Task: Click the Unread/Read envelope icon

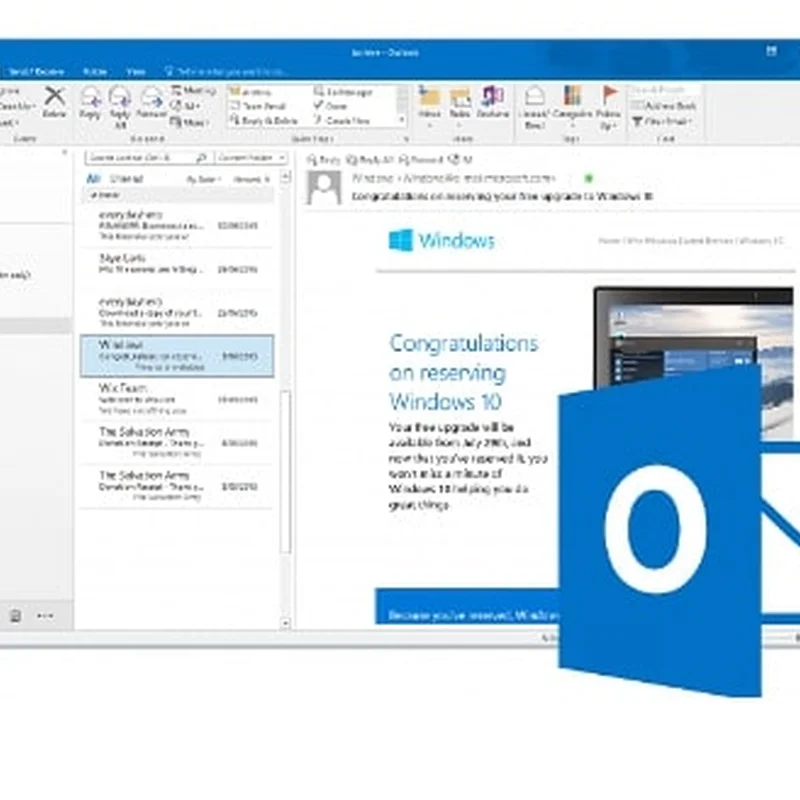Action: pyautogui.click(x=535, y=101)
